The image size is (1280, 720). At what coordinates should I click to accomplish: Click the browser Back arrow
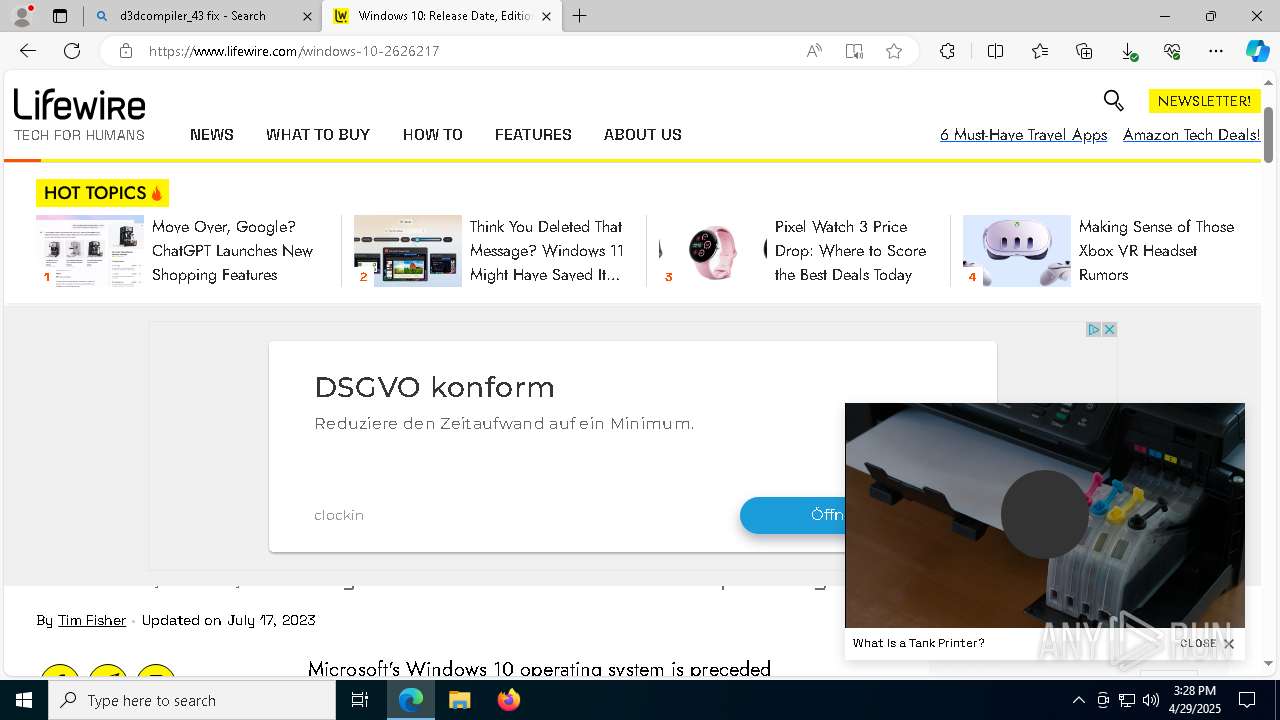coord(28,51)
